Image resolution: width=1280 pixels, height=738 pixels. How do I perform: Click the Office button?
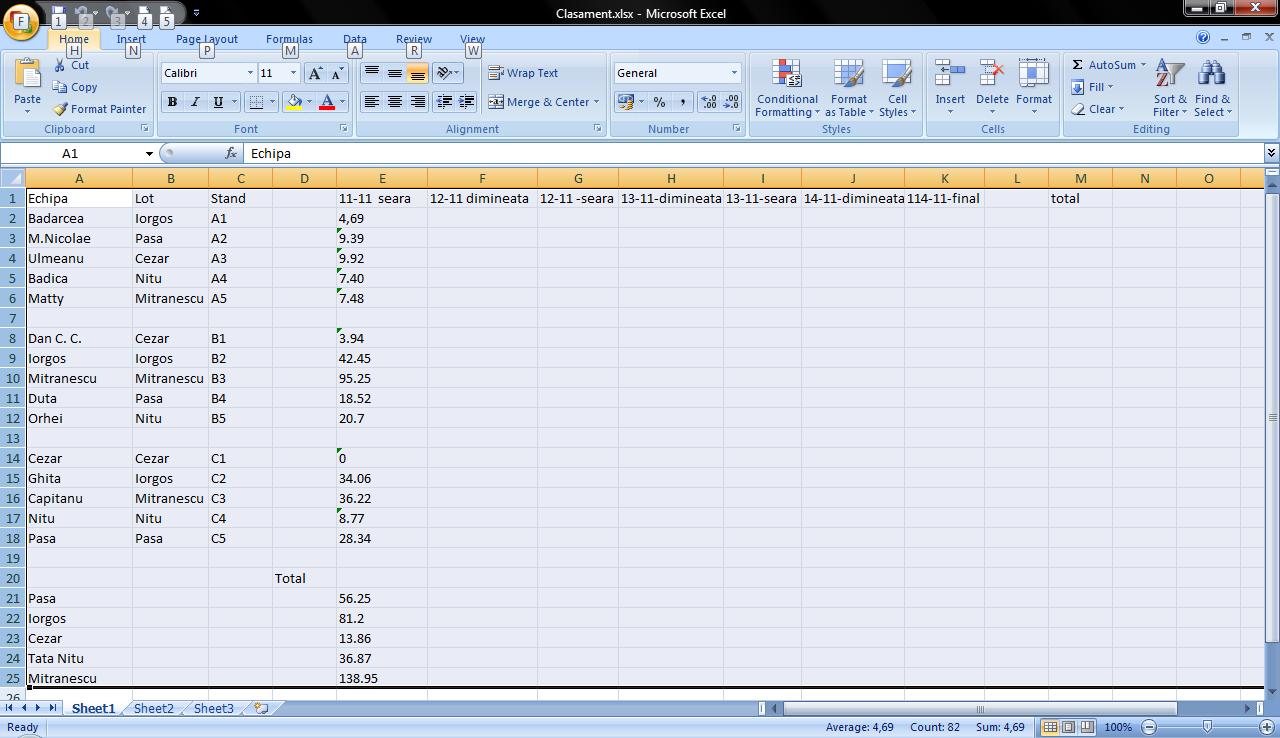pos(21,21)
